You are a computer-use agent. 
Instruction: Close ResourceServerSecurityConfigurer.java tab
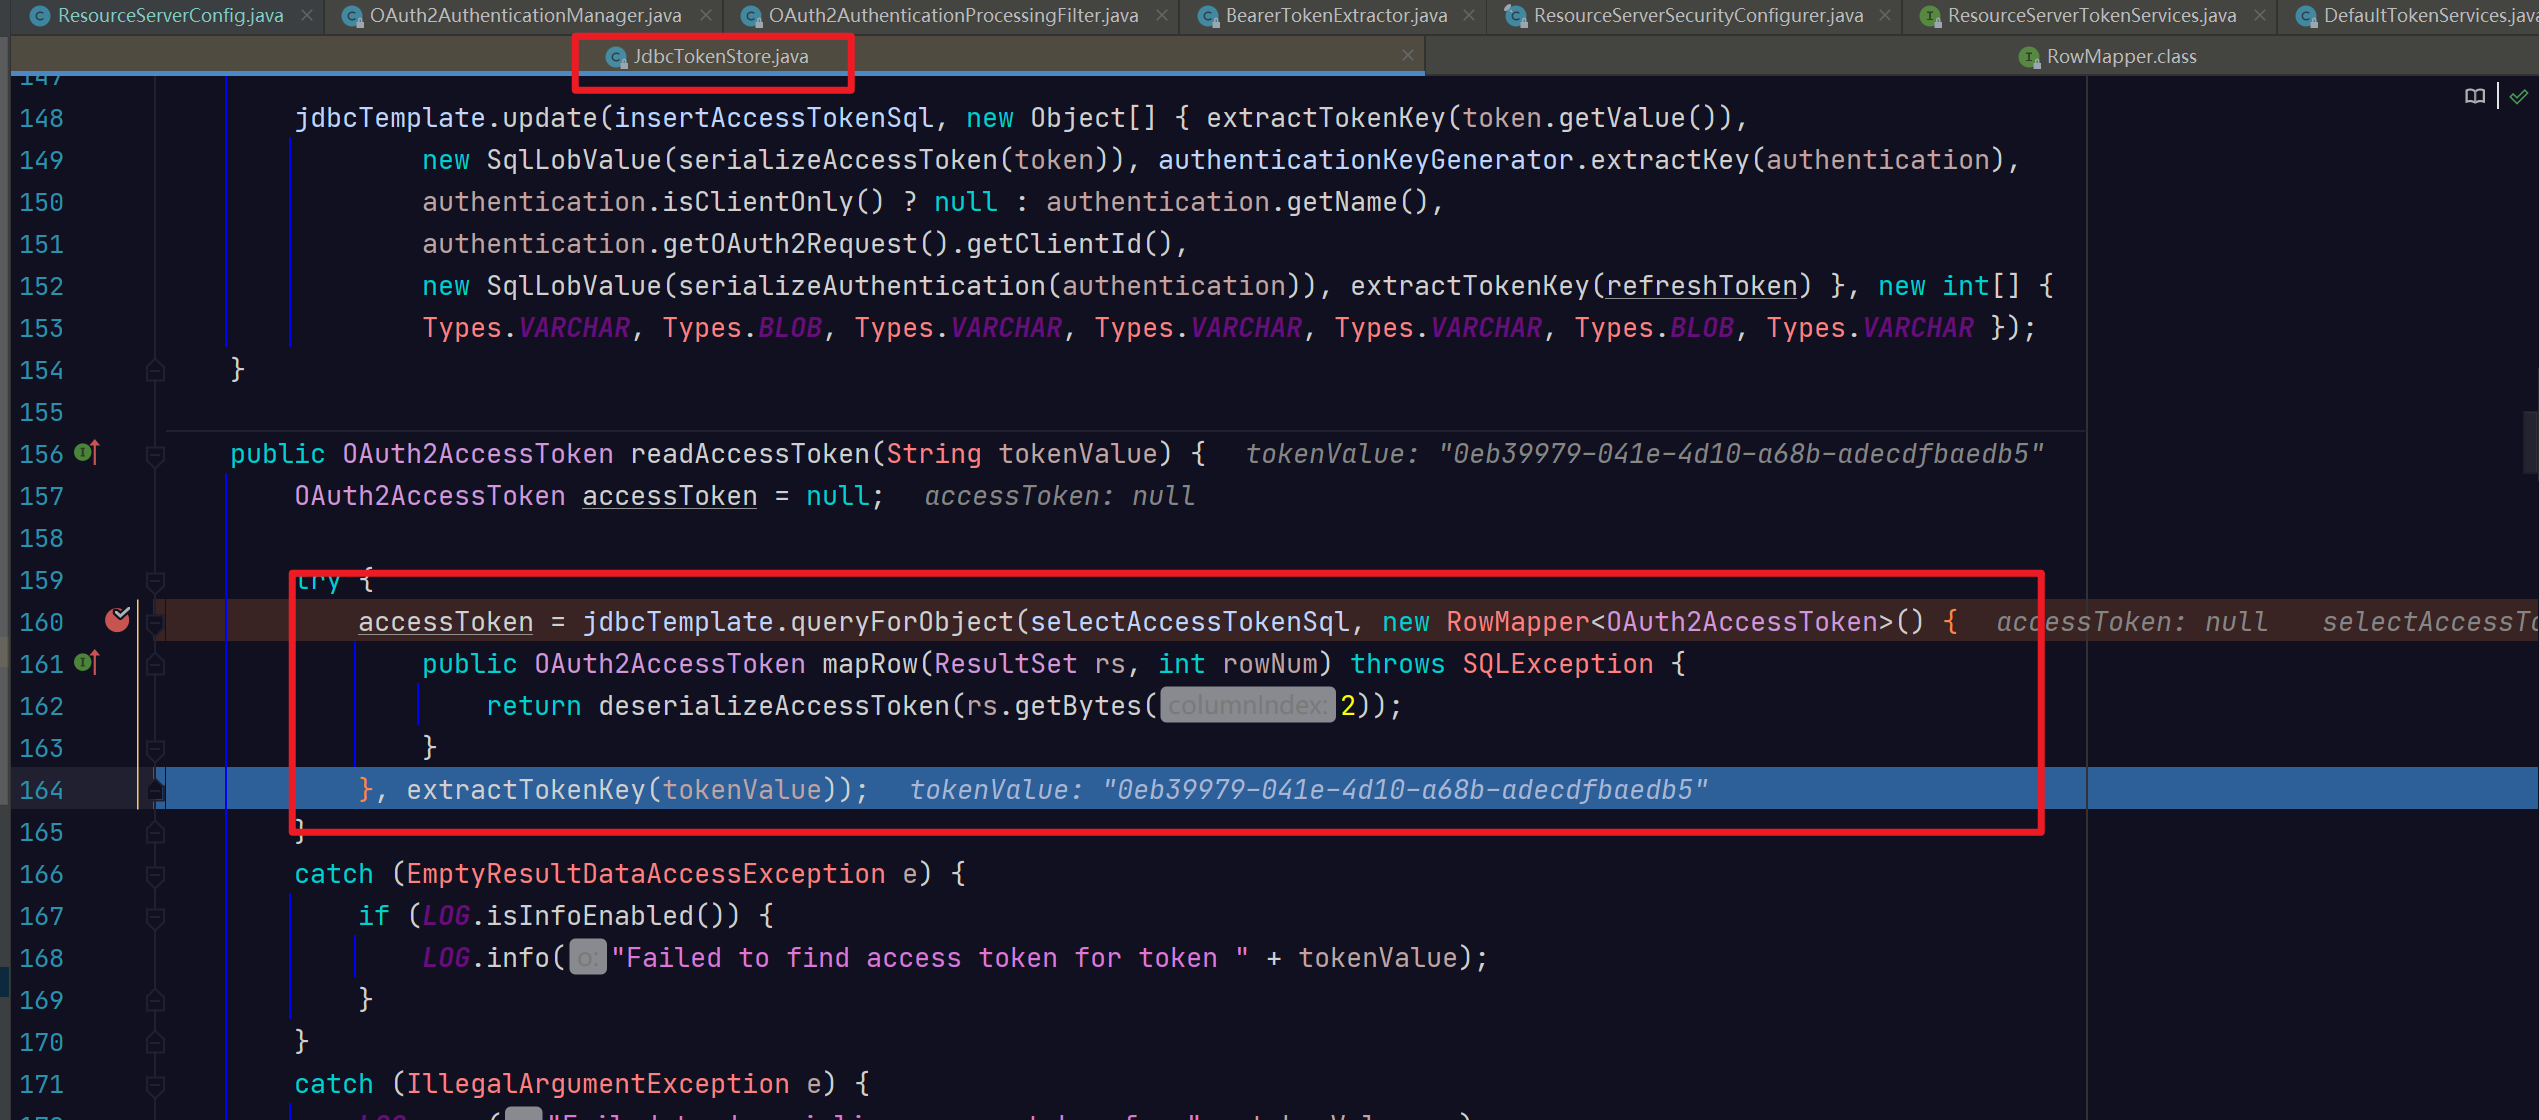[x=1884, y=16]
